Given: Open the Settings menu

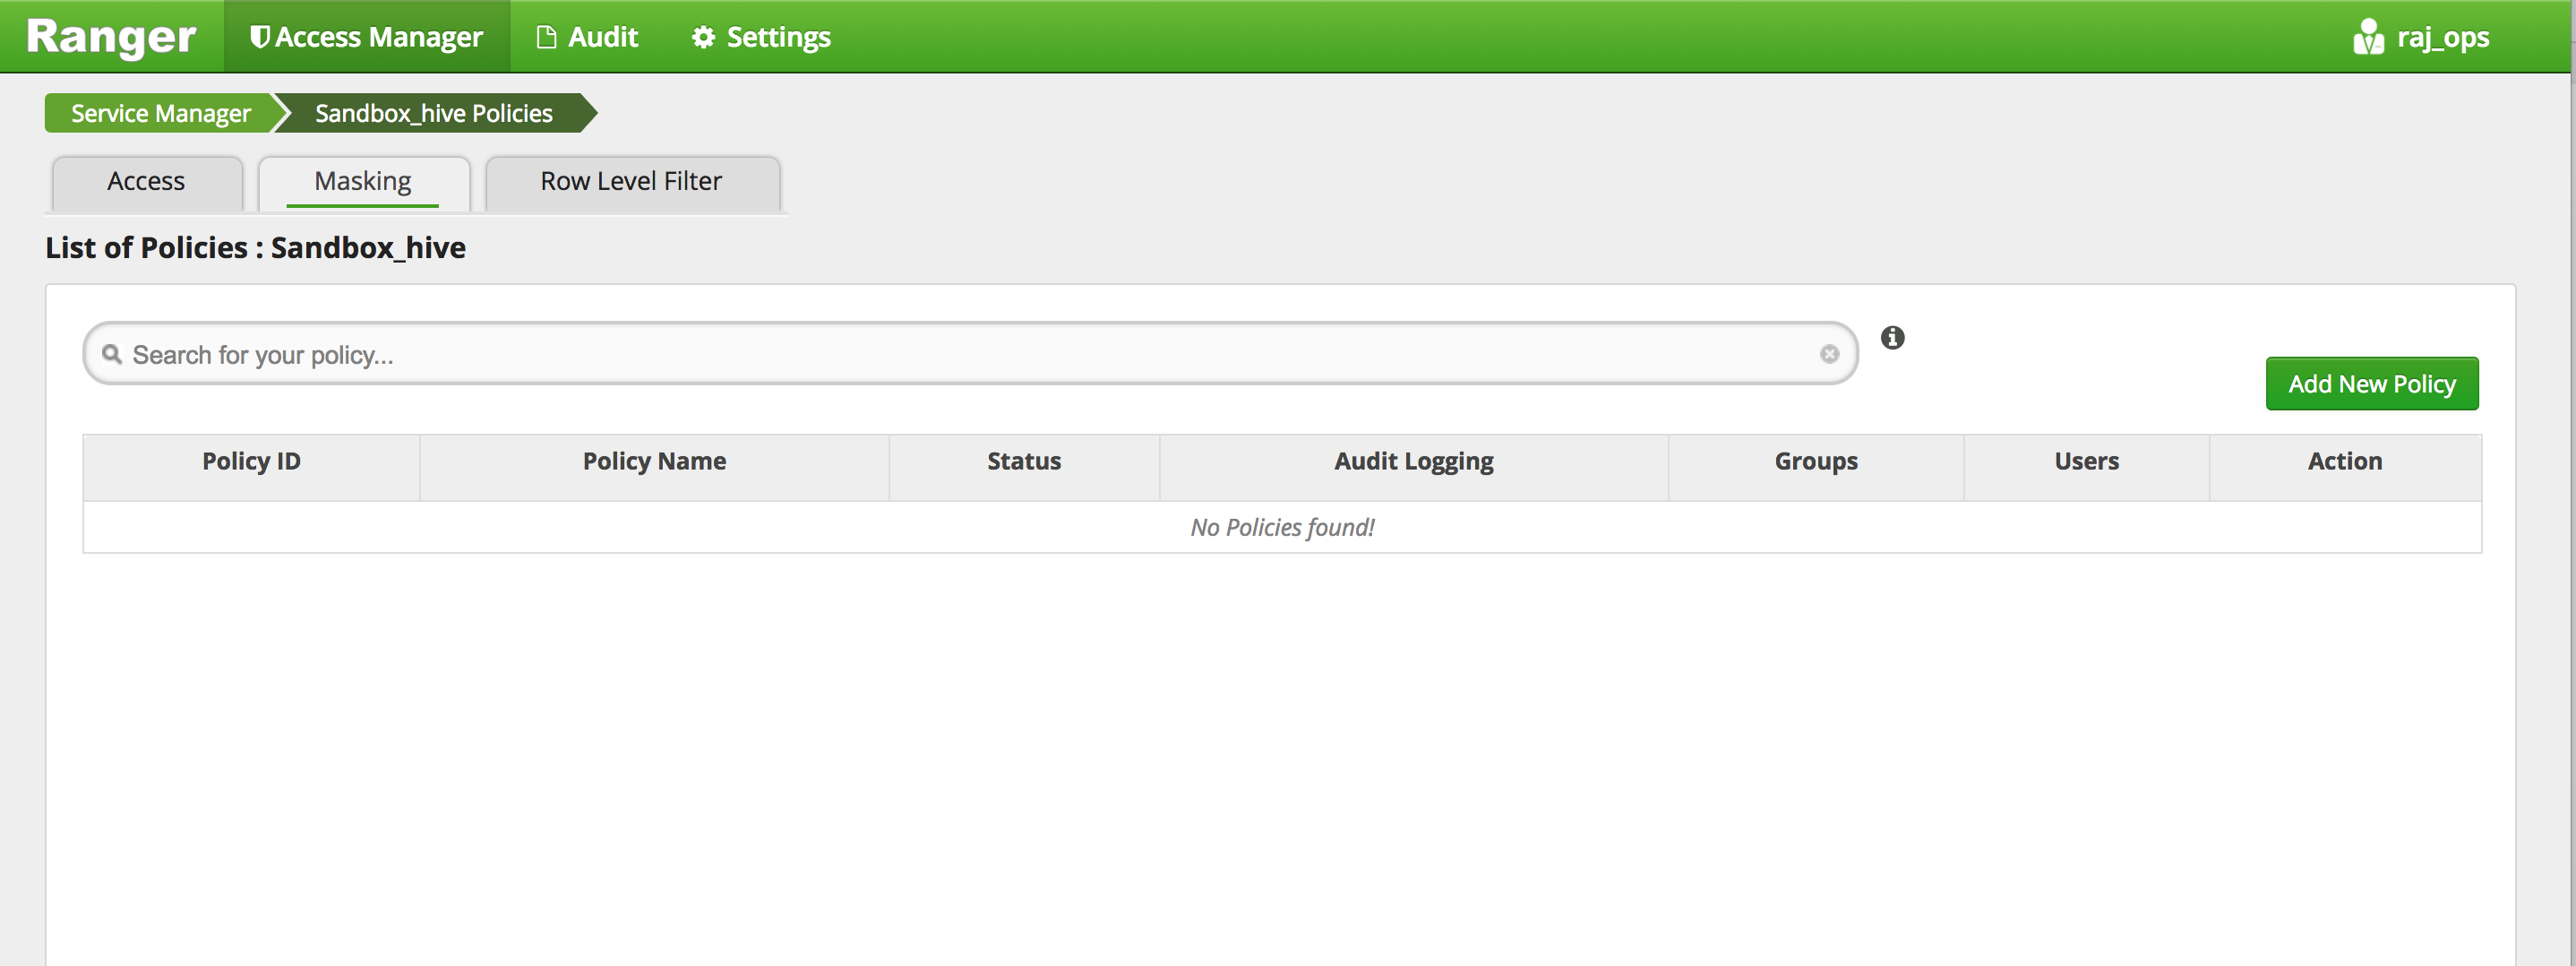Looking at the screenshot, I should click(761, 37).
